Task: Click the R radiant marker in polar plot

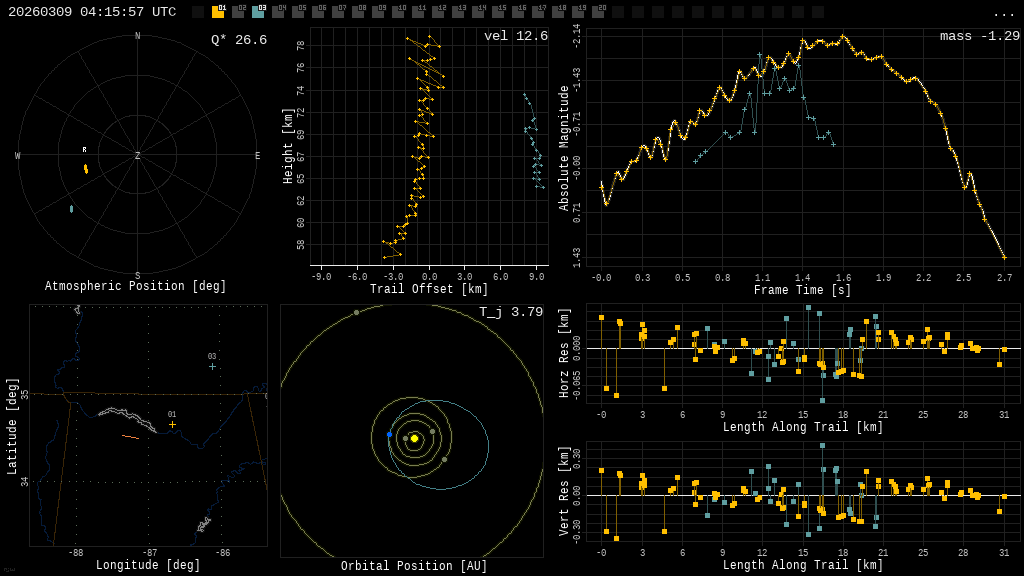Action: pyautogui.click(x=85, y=150)
